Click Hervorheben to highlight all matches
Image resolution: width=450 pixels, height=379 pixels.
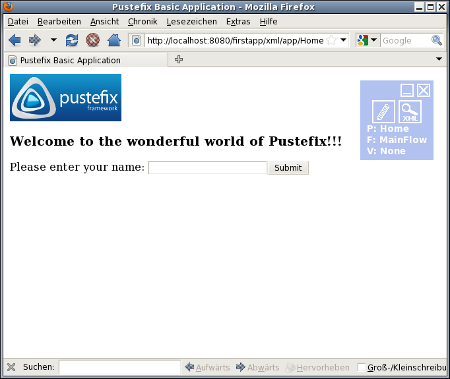coord(318,367)
